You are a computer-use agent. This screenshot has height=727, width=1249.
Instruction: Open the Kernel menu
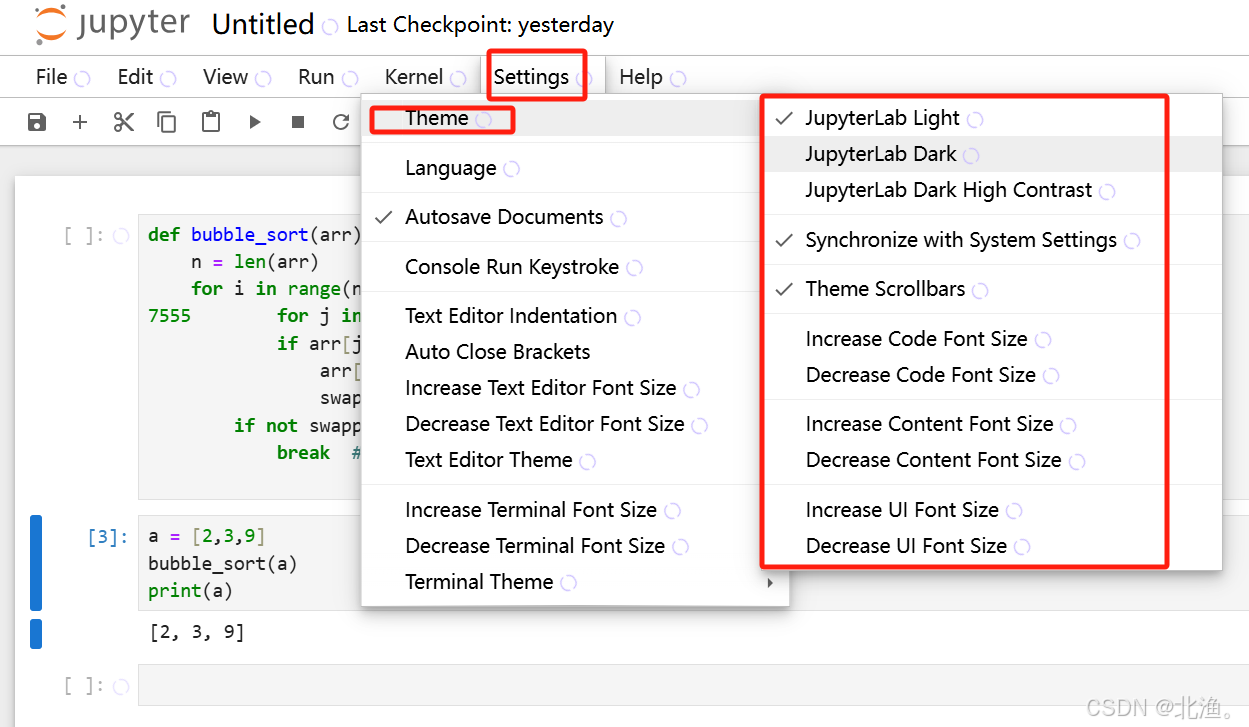[x=414, y=77]
